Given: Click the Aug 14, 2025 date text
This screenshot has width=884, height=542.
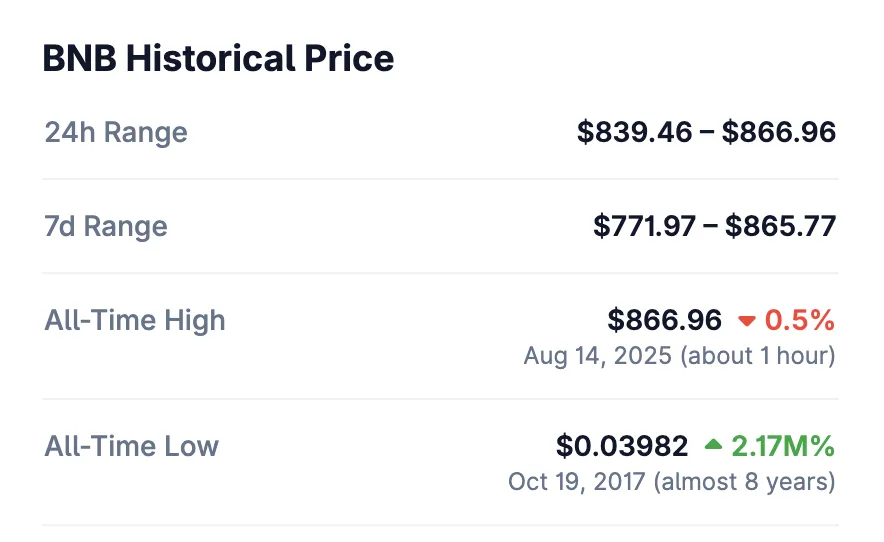Looking at the screenshot, I should point(597,356).
